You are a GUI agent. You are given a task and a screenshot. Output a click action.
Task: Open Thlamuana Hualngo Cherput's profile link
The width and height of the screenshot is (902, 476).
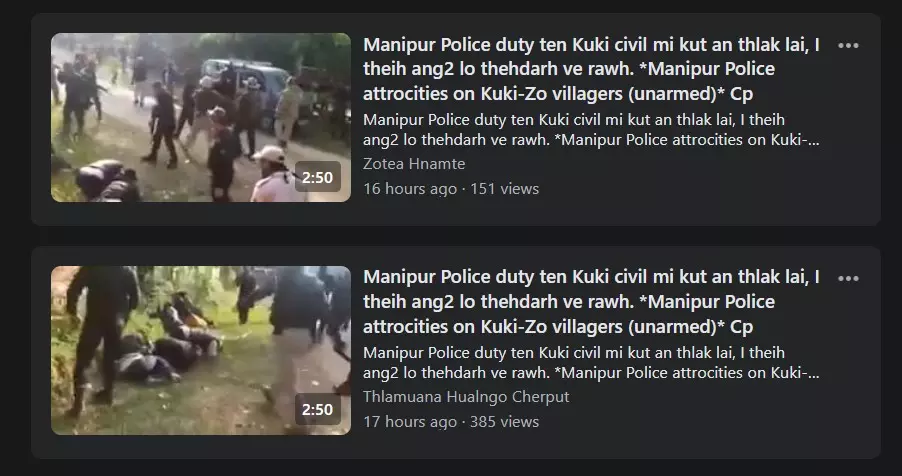[466, 397]
